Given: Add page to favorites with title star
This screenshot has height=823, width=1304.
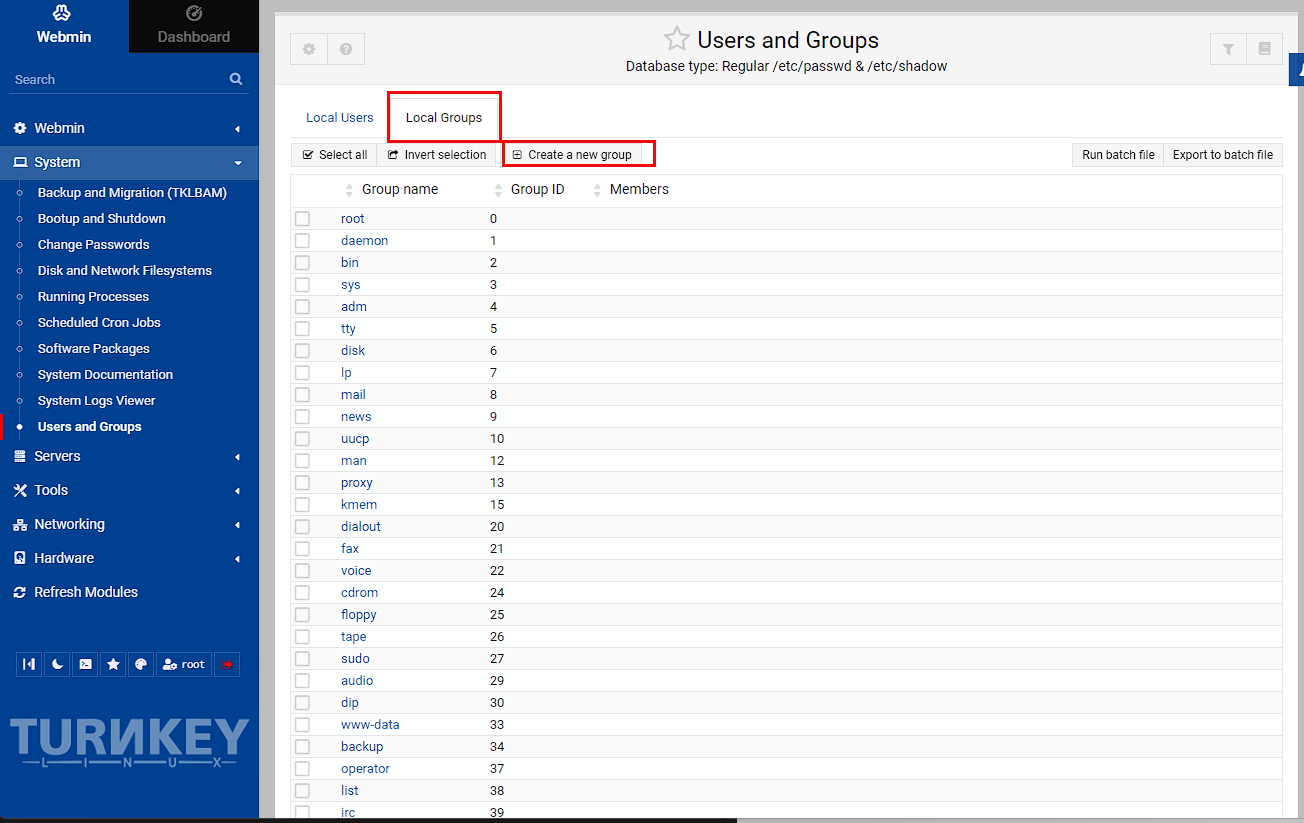Looking at the screenshot, I should [677, 40].
